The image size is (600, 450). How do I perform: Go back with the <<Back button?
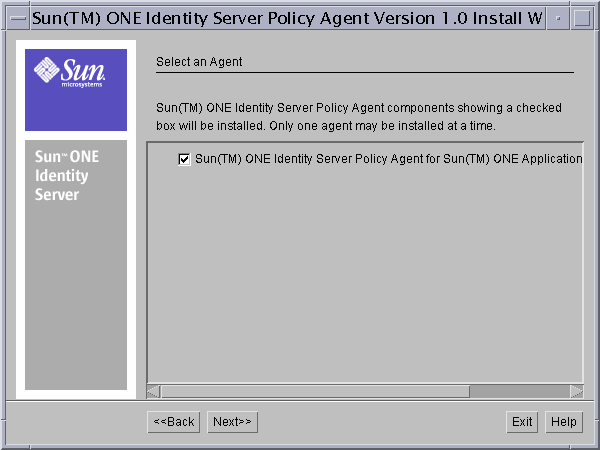point(174,422)
